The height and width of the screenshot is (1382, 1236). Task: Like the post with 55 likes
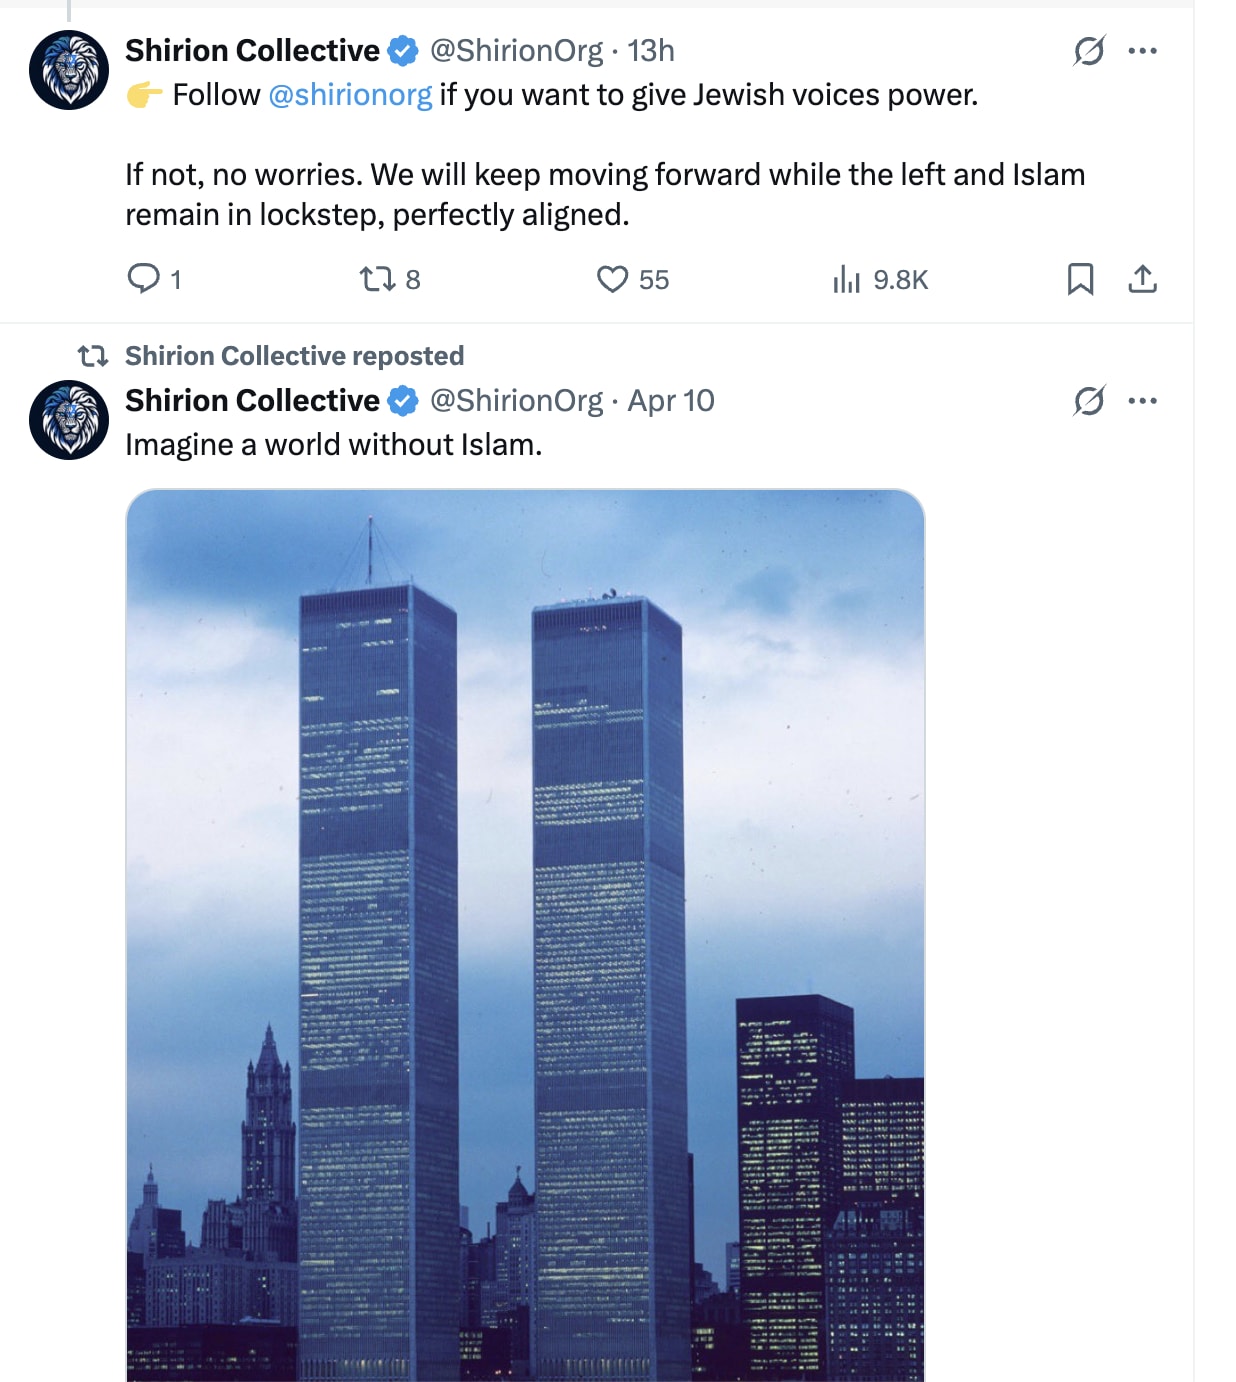(x=632, y=279)
